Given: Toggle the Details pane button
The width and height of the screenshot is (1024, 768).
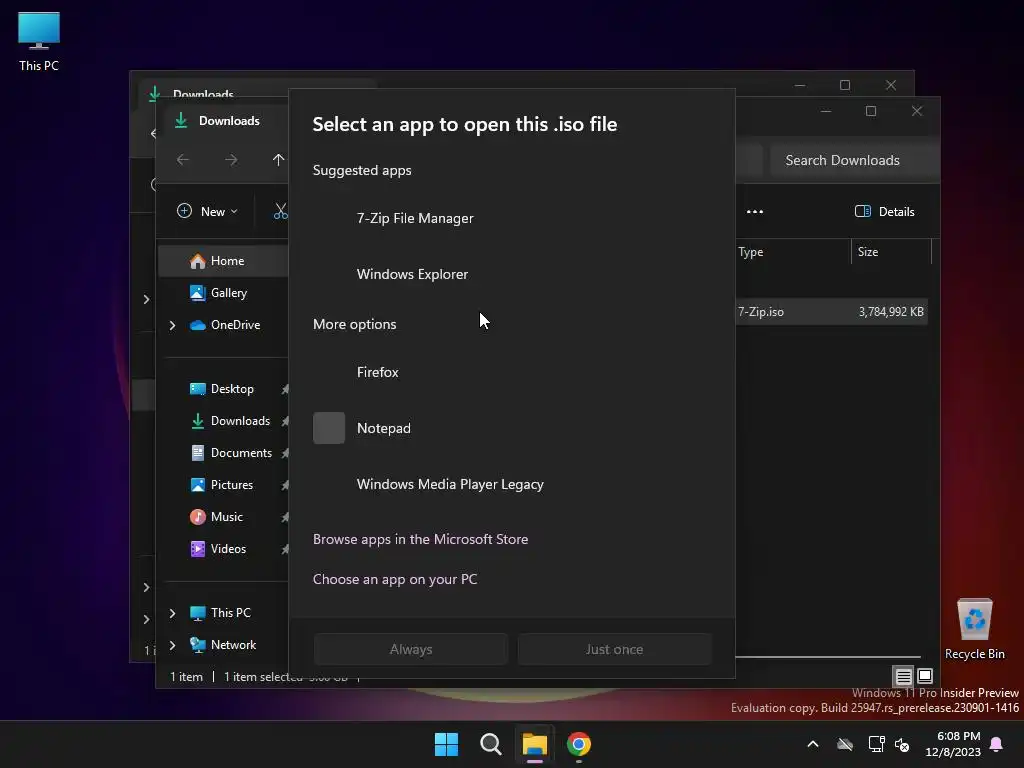Looking at the screenshot, I should click(884, 212).
